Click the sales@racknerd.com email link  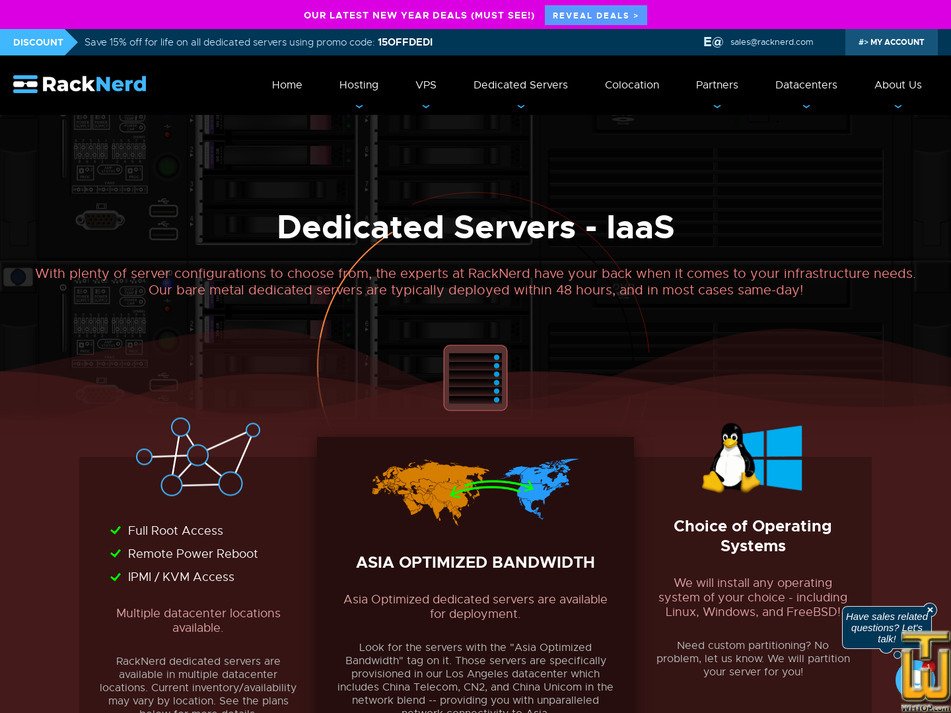(770, 42)
